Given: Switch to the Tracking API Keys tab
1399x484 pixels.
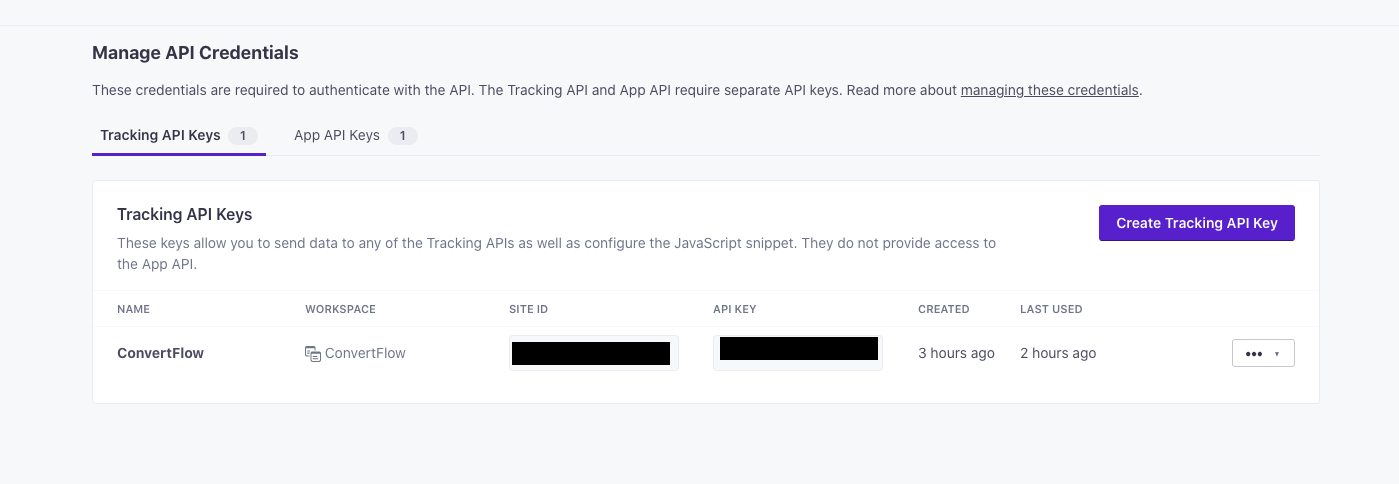Looking at the screenshot, I should tap(179, 136).
